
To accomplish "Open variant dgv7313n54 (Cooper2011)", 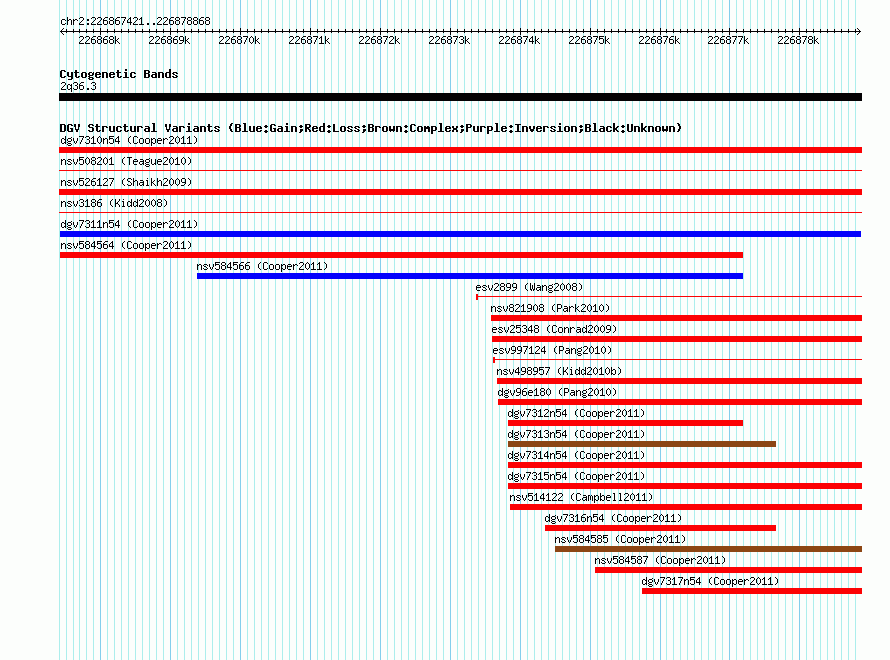I will tap(576, 434).
